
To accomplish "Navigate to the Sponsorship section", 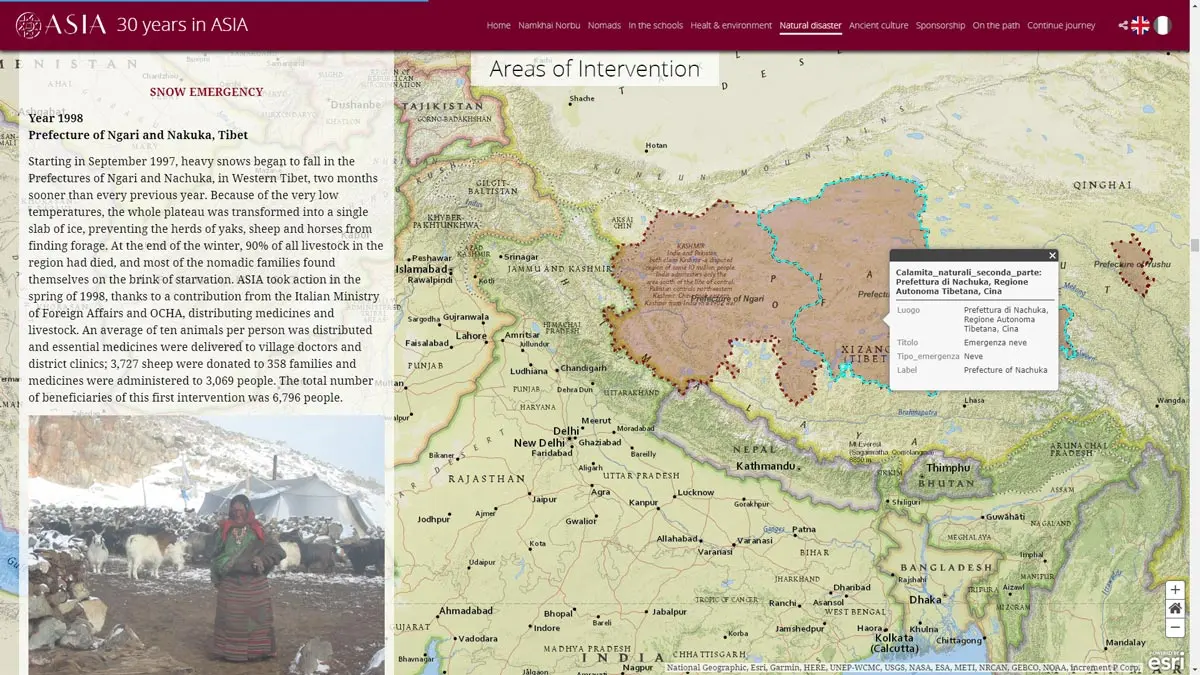I will [940, 25].
